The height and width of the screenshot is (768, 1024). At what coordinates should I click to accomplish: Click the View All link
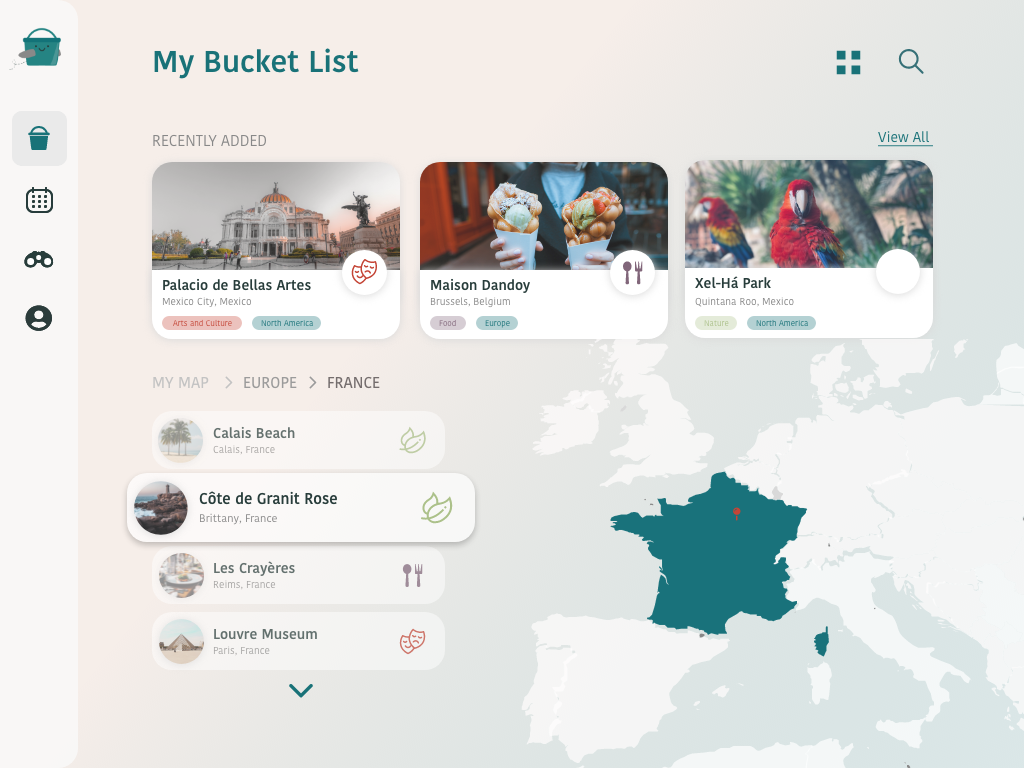(904, 137)
